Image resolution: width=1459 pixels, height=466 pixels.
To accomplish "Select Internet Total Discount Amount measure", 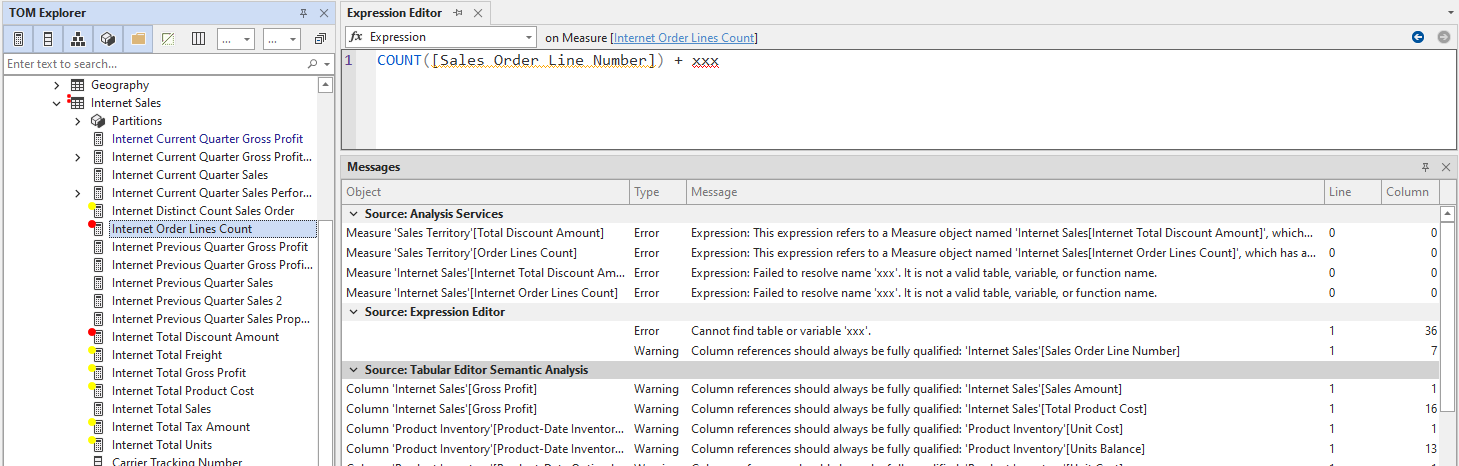I will 195,337.
